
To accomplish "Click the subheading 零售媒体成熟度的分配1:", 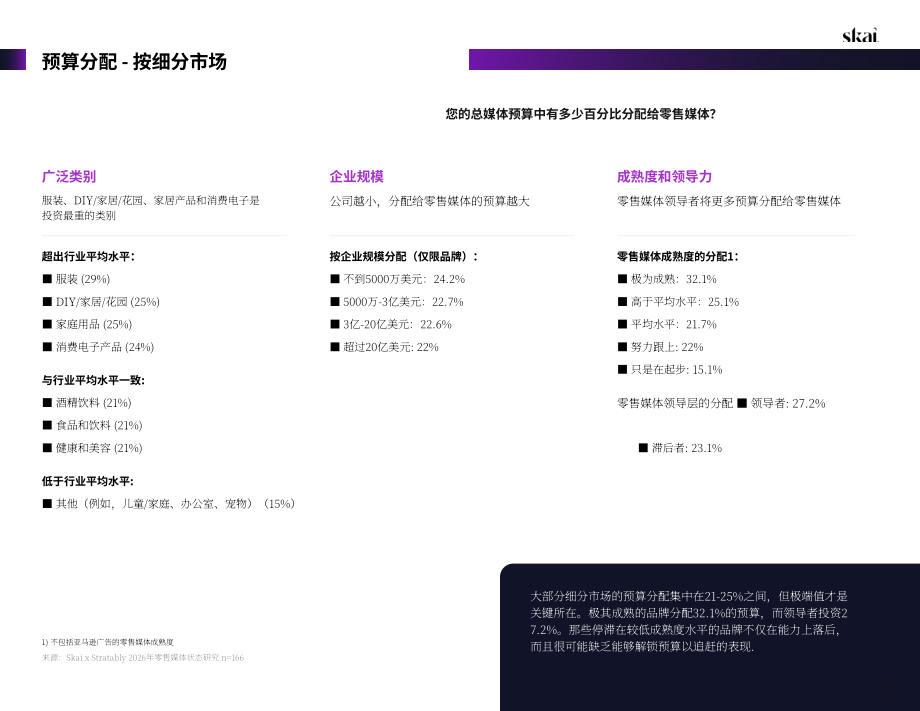I will click(677, 256).
